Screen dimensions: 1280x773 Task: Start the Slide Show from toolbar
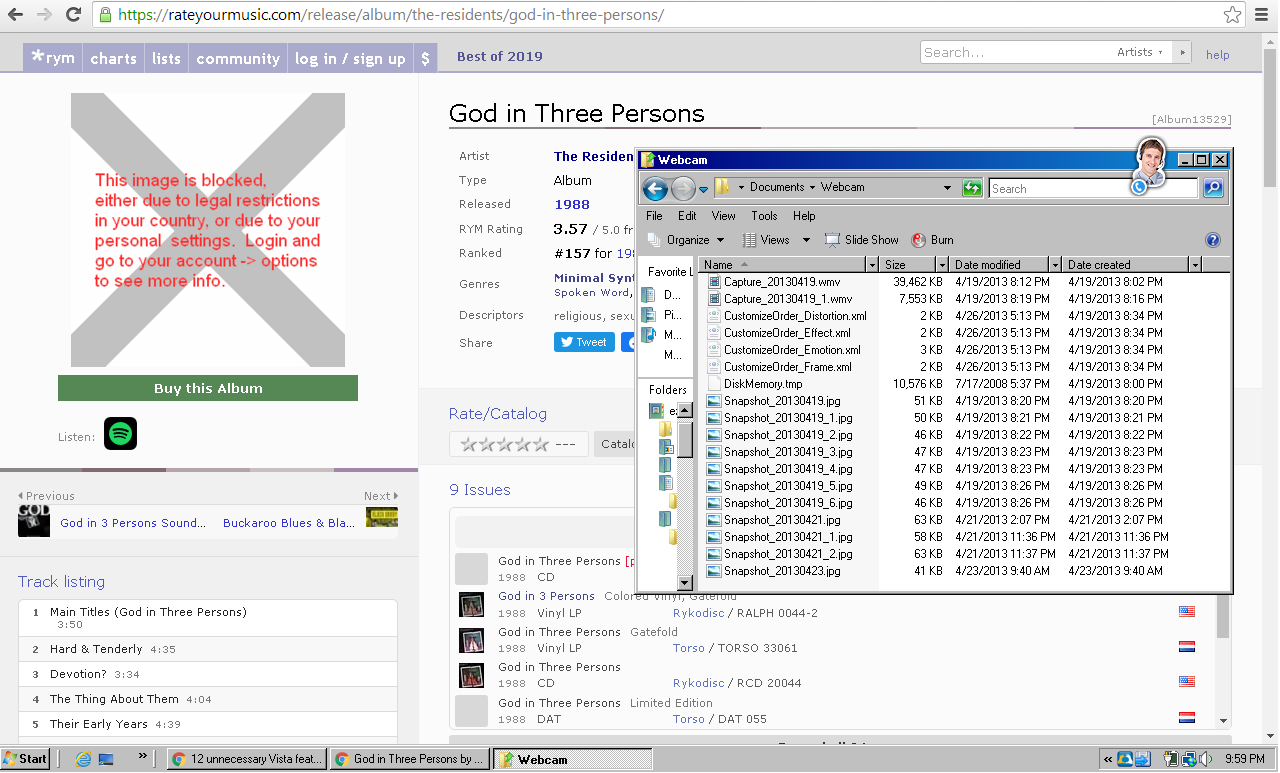pos(861,240)
